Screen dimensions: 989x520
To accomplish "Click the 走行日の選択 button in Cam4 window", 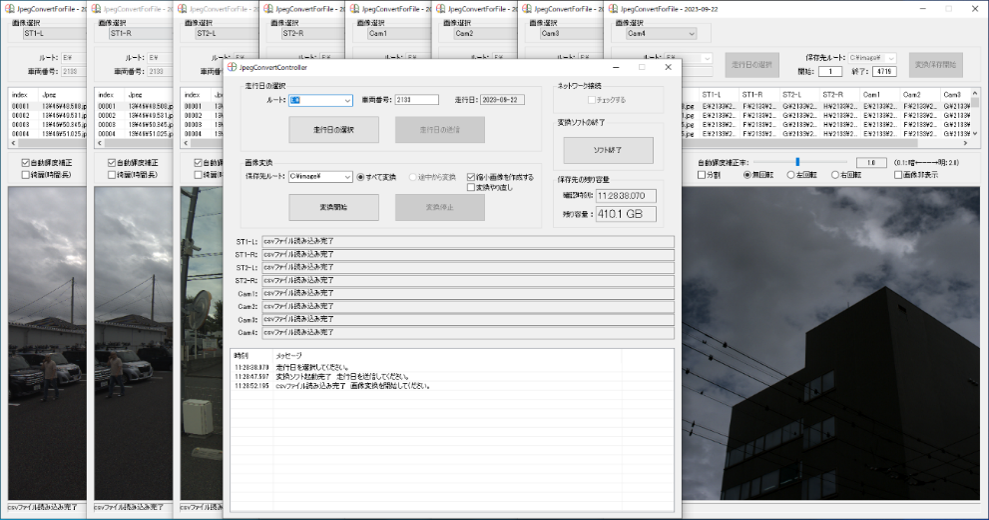I will [x=752, y=65].
